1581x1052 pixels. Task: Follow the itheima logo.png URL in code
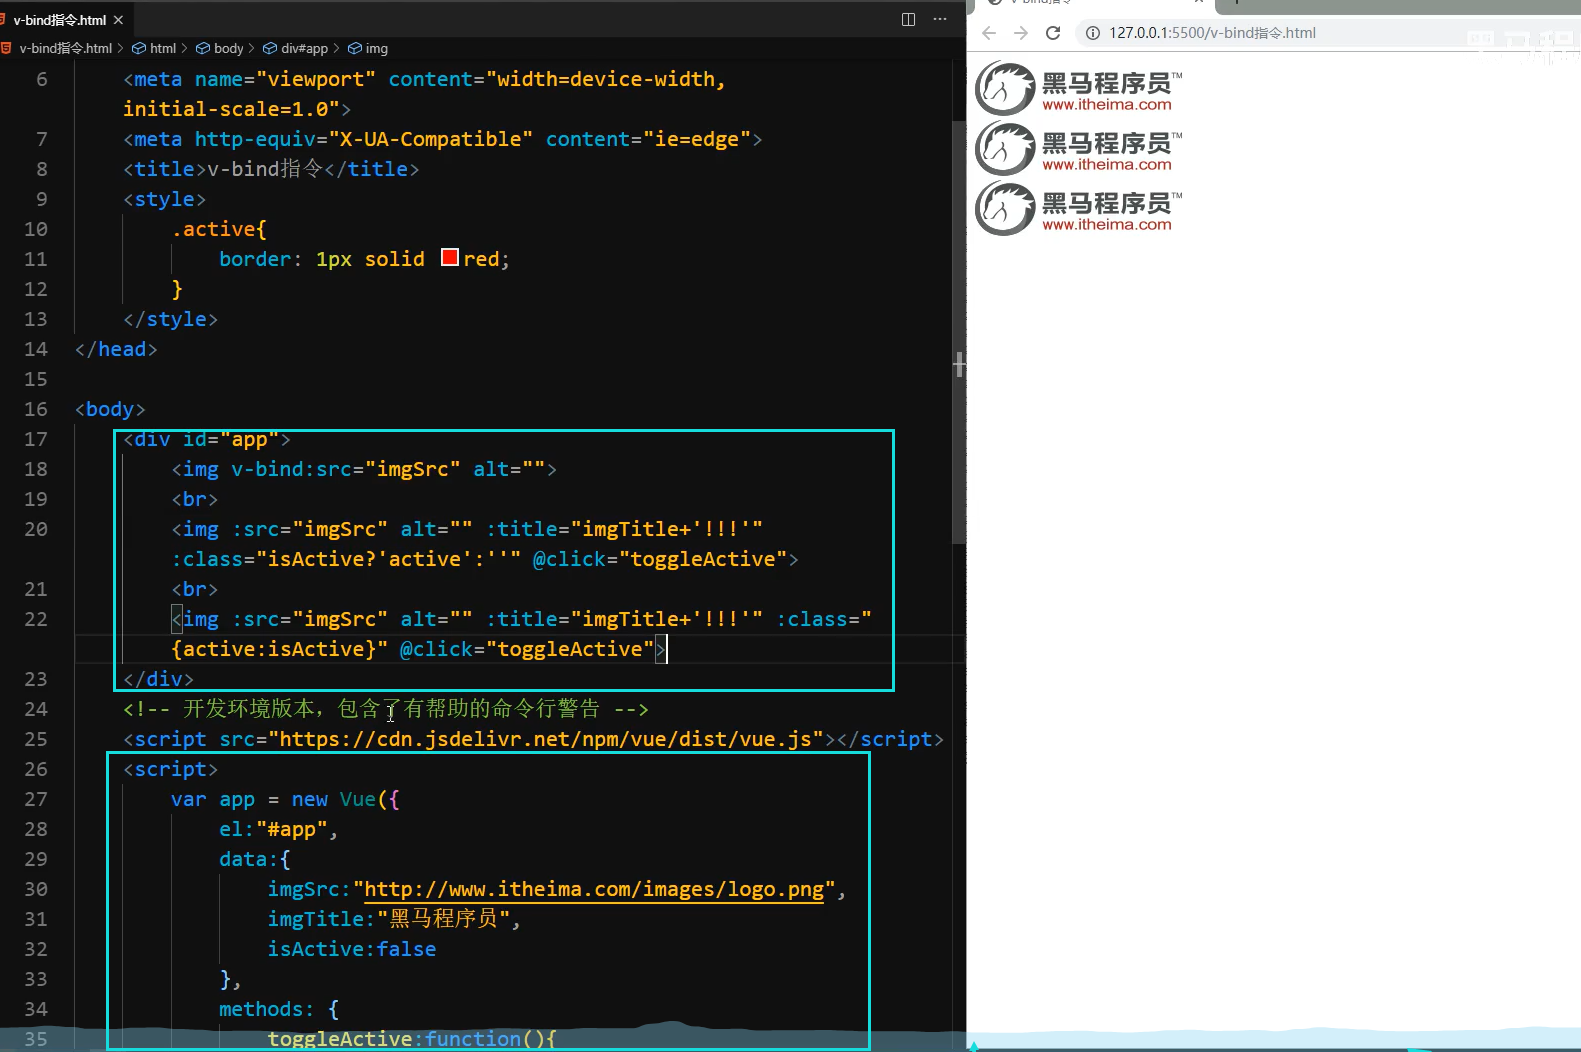[x=594, y=889]
